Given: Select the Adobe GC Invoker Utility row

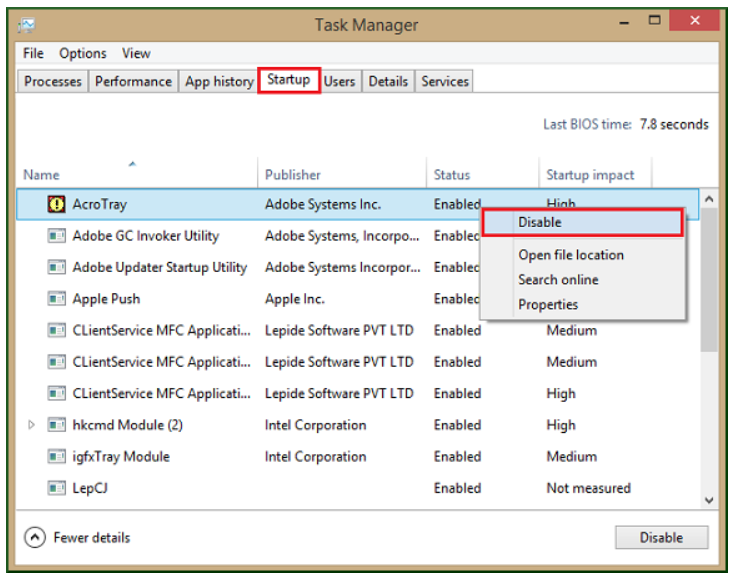Looking at the screenshot, I should pyautogui.click(x=357, y=236).
